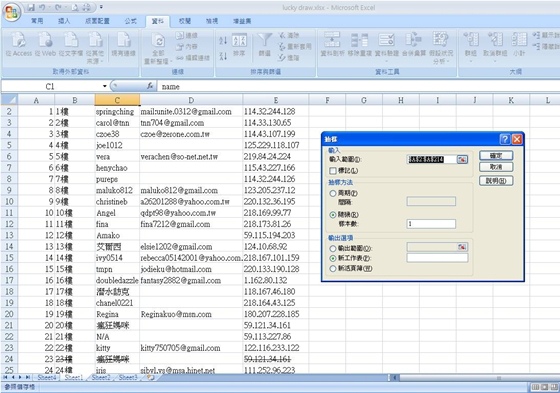Expand the Name Box dropdown
560x393 pixels.
[x=105, y=86]
